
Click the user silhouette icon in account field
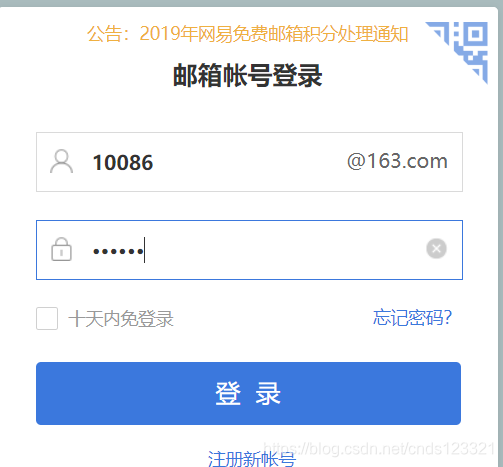click(x=61, y=162)
